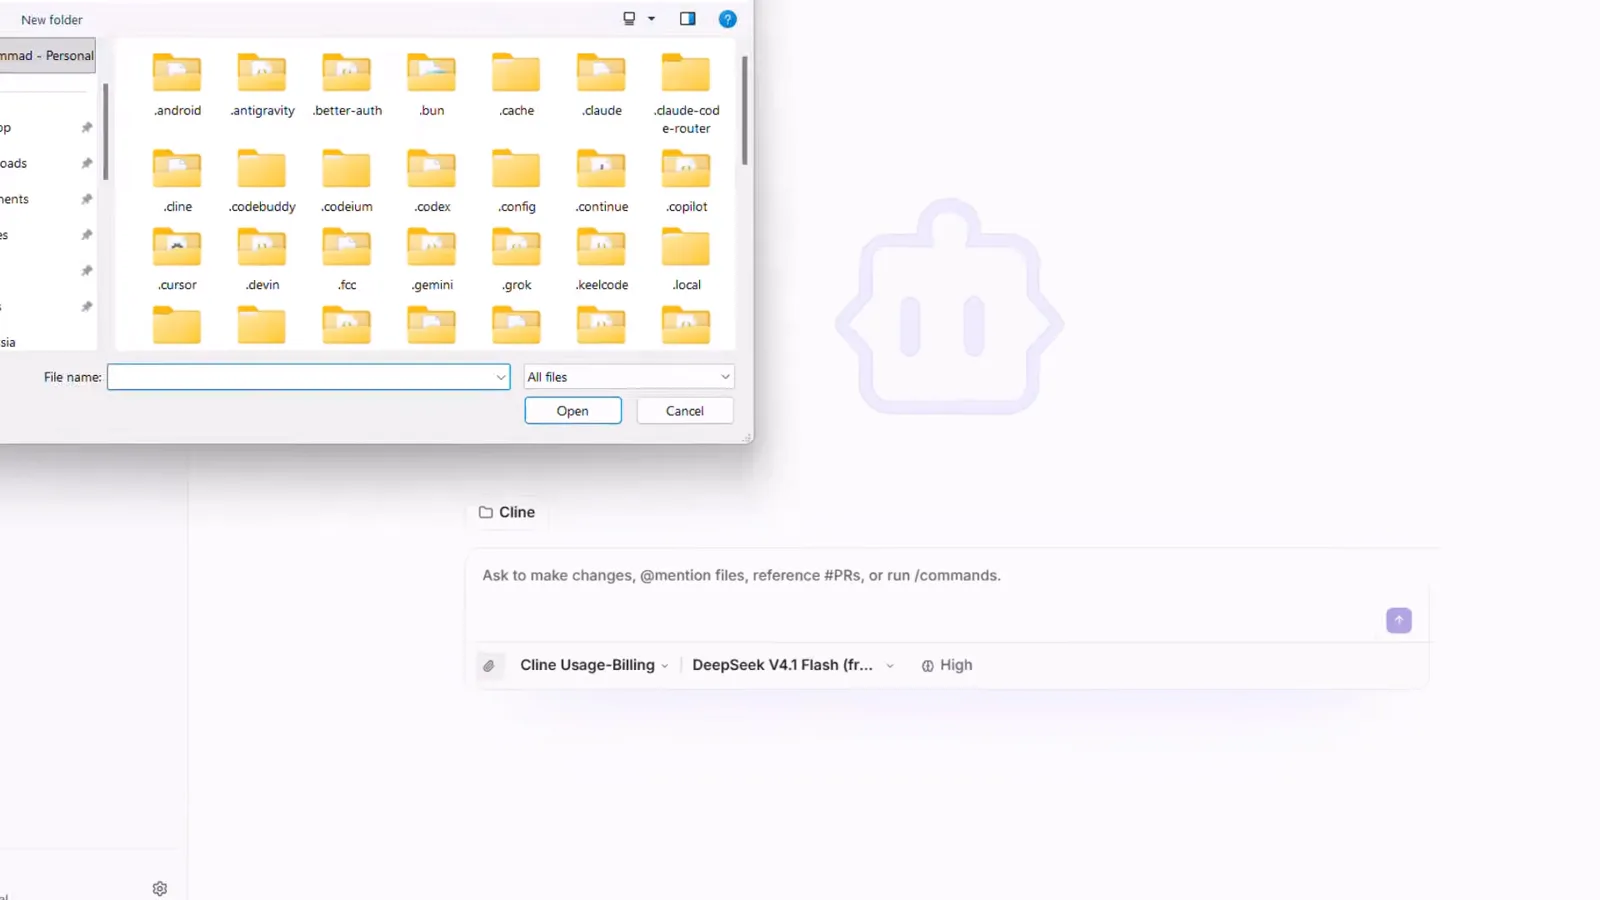The width and height of the screenshot is (1600, 900).
Task: Click the New folder button
Action: click(52, 20)
